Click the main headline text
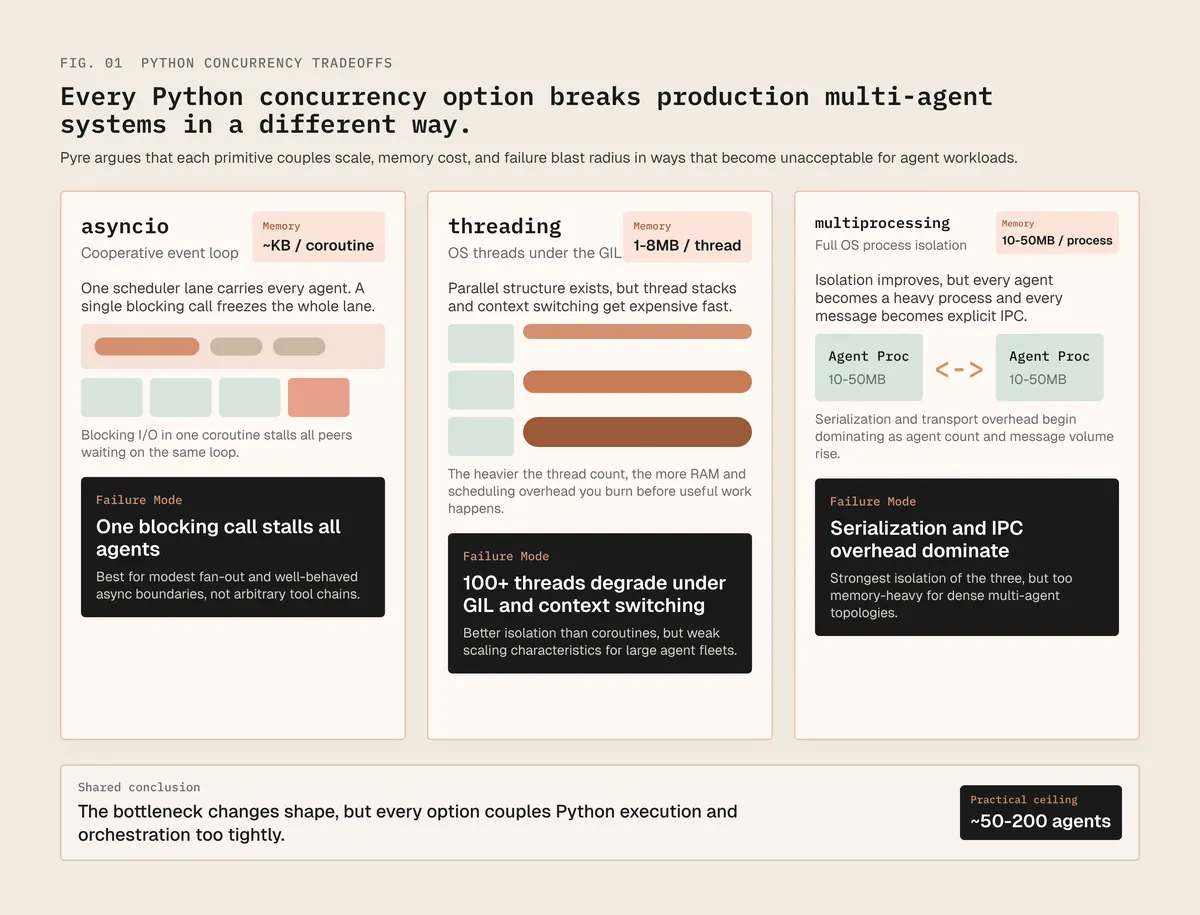The image size is (1200, 915). pos(526,110)
